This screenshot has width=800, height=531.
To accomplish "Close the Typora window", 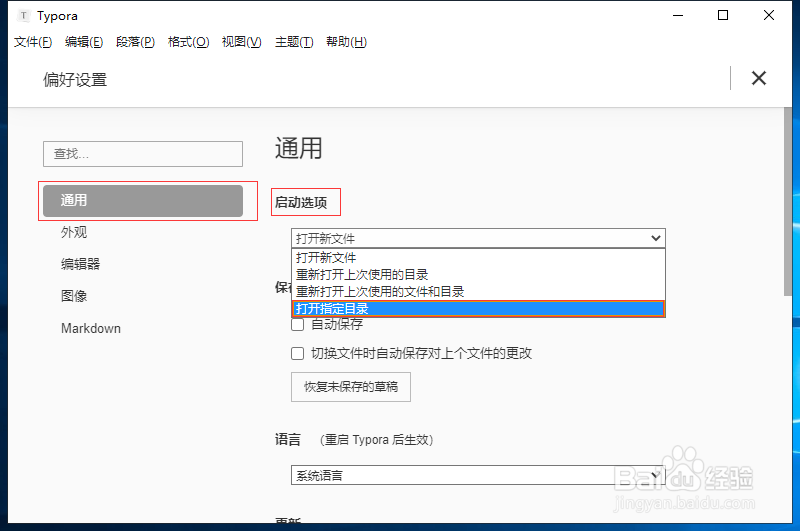I will (768, 15).
